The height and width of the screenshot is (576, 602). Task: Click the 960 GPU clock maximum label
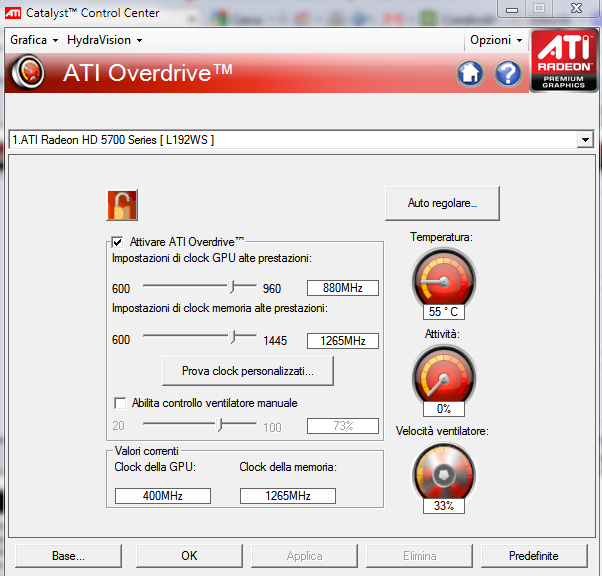272,289
